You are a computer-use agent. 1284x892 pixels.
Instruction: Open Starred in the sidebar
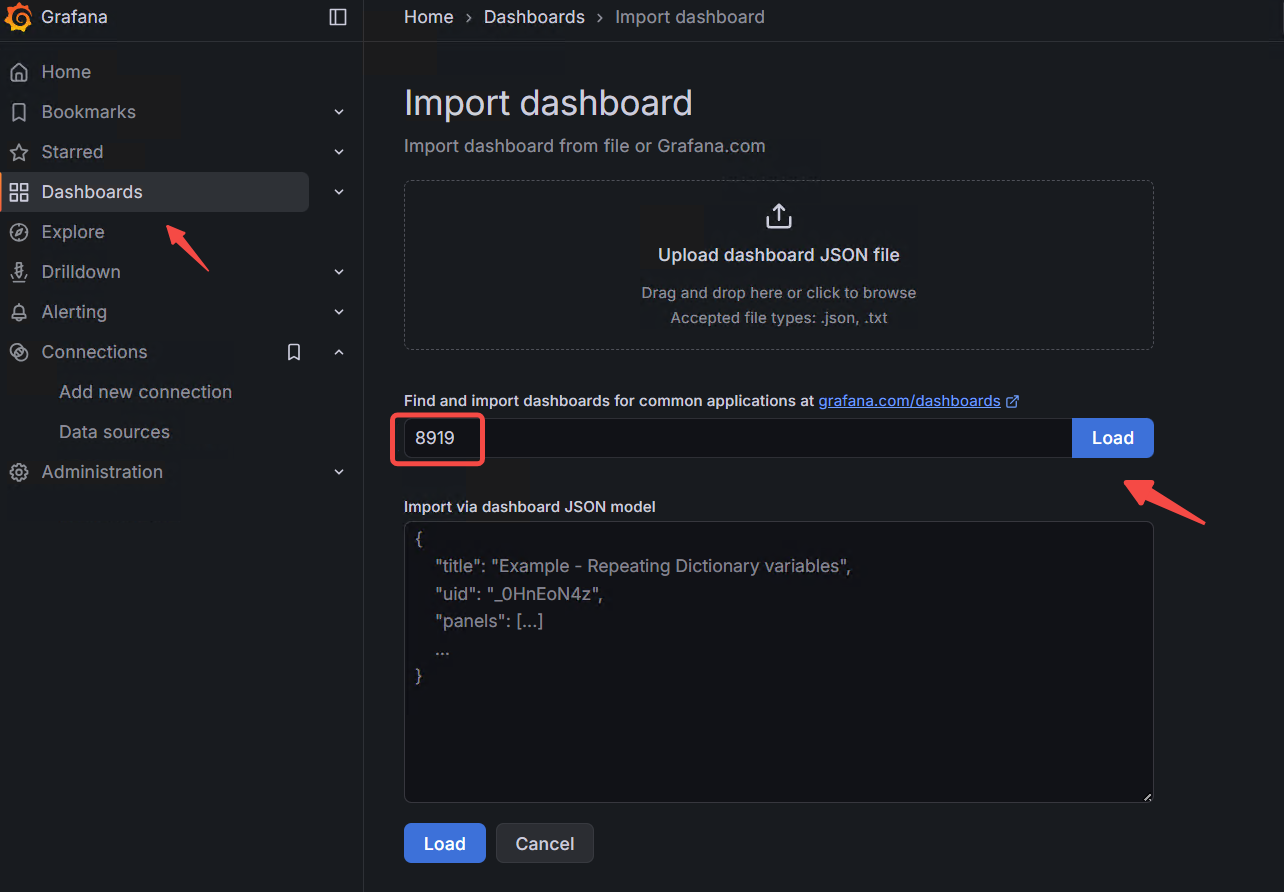72,152
